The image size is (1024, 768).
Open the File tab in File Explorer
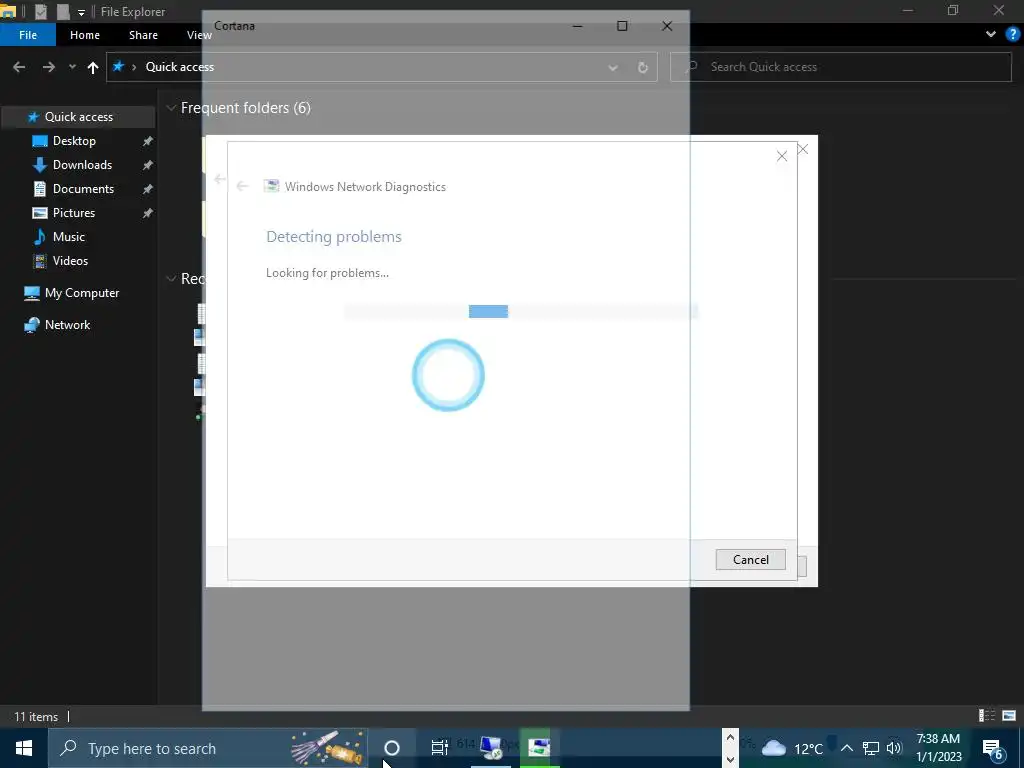click(x=28, y=35)
